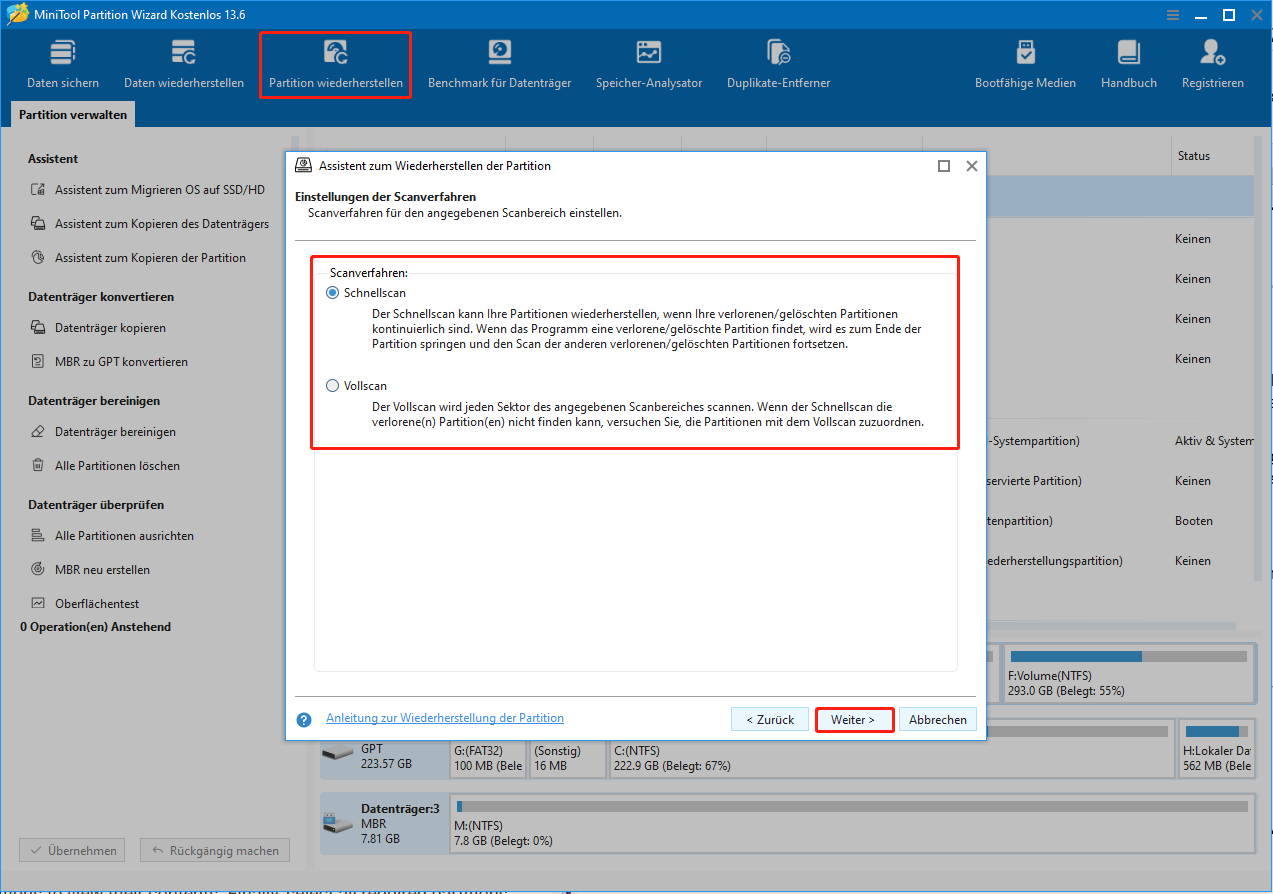Screen dimensions: 1273x894
Task: Click Weiter to proceed
Action: [853, 719]
